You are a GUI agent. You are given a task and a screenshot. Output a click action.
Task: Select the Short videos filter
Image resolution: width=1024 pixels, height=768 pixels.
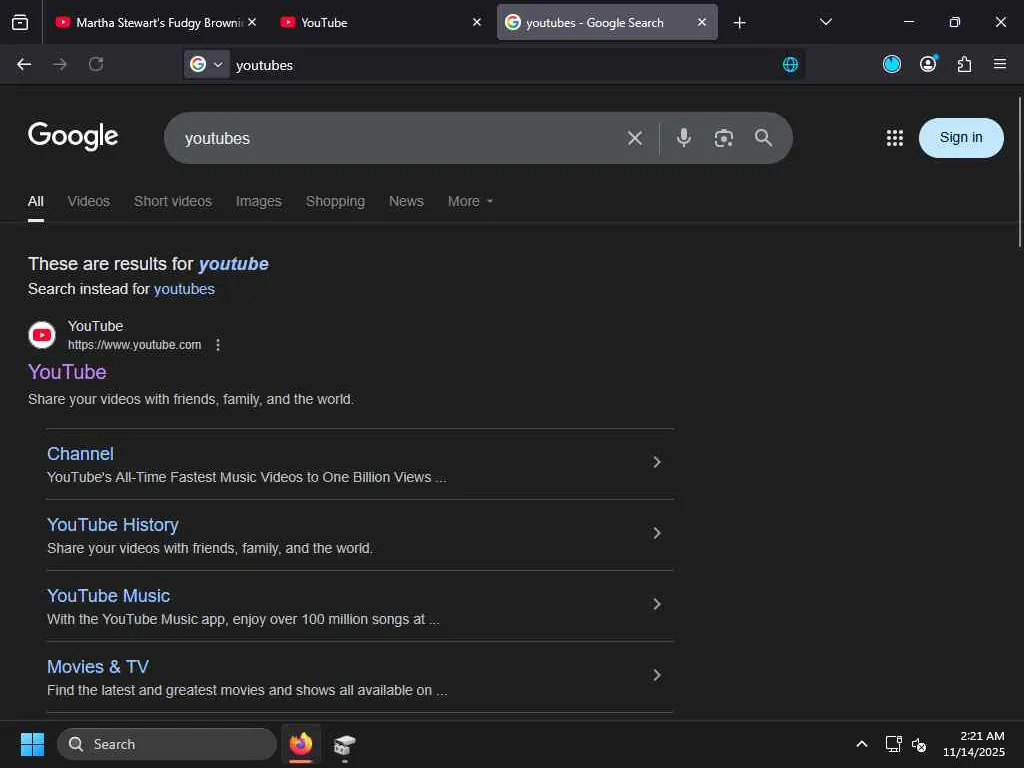[173, 201]
